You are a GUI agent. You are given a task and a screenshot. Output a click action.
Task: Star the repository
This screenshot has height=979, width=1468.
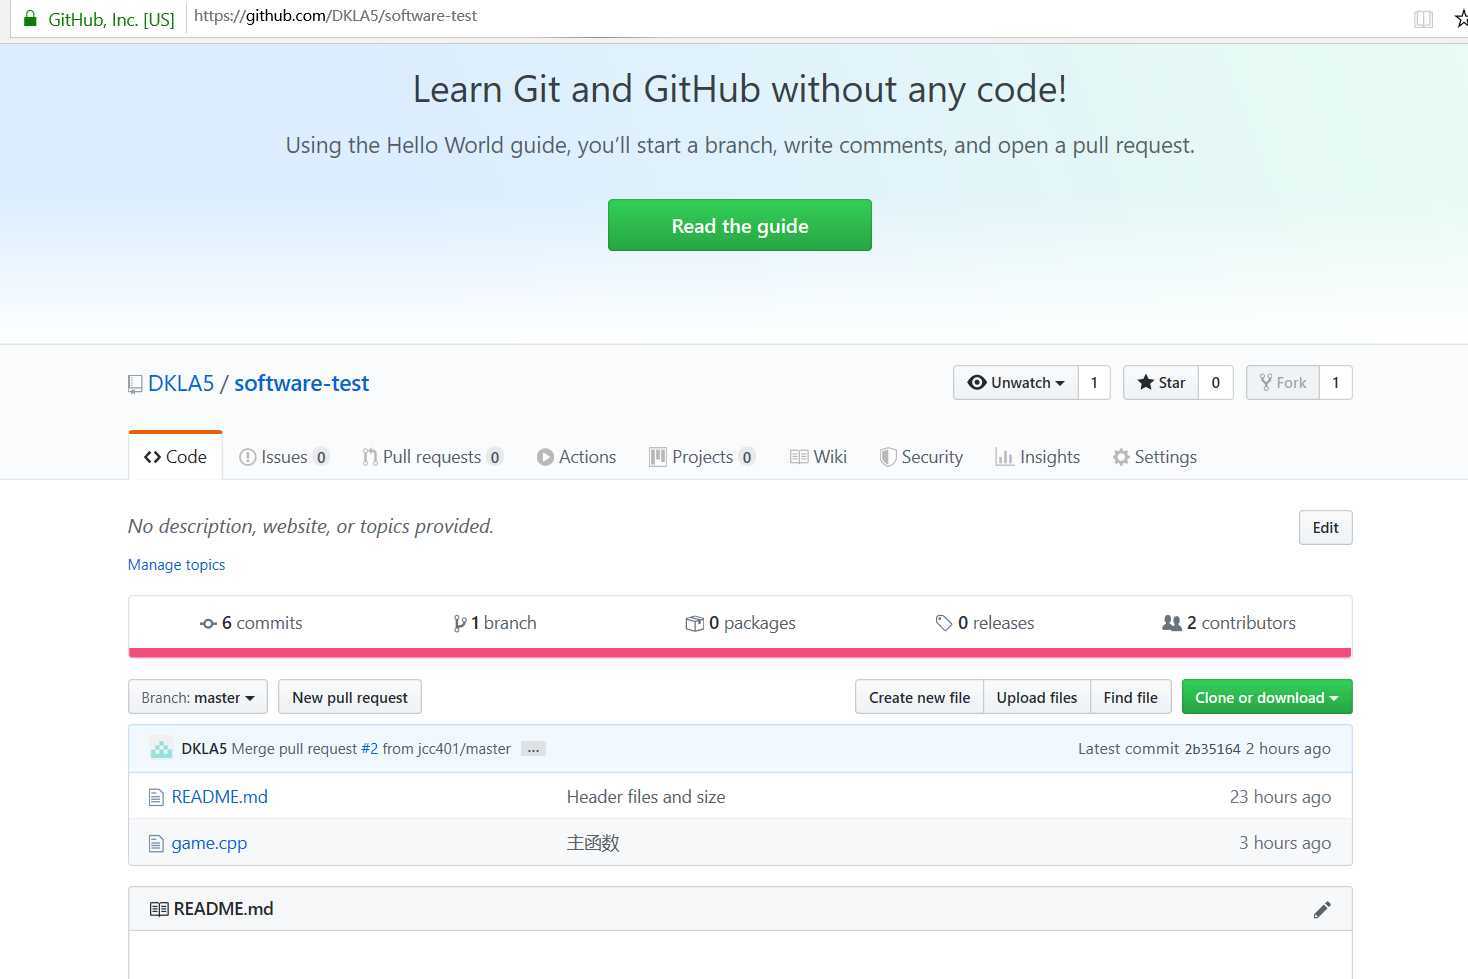[x=1161, y=382]
